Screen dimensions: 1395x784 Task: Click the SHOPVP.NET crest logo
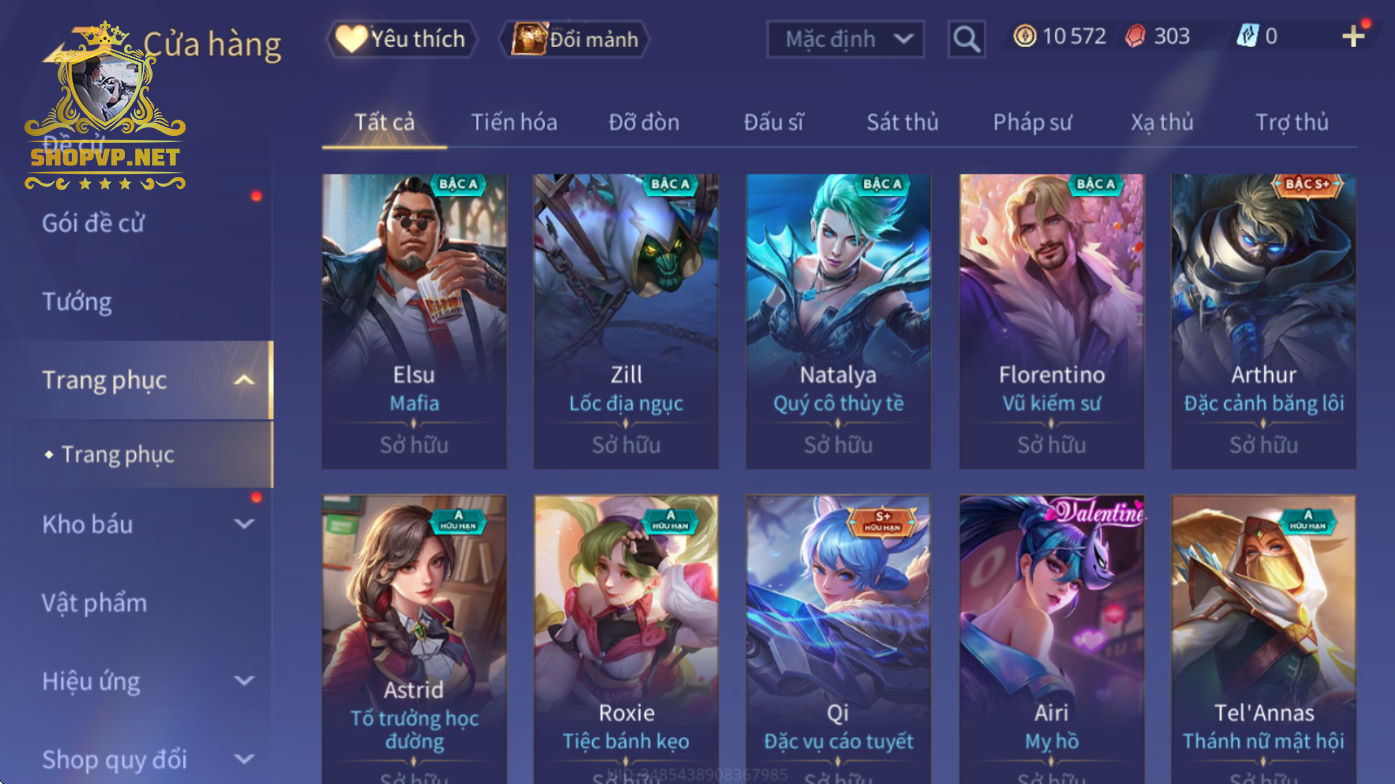pos(105,107)
